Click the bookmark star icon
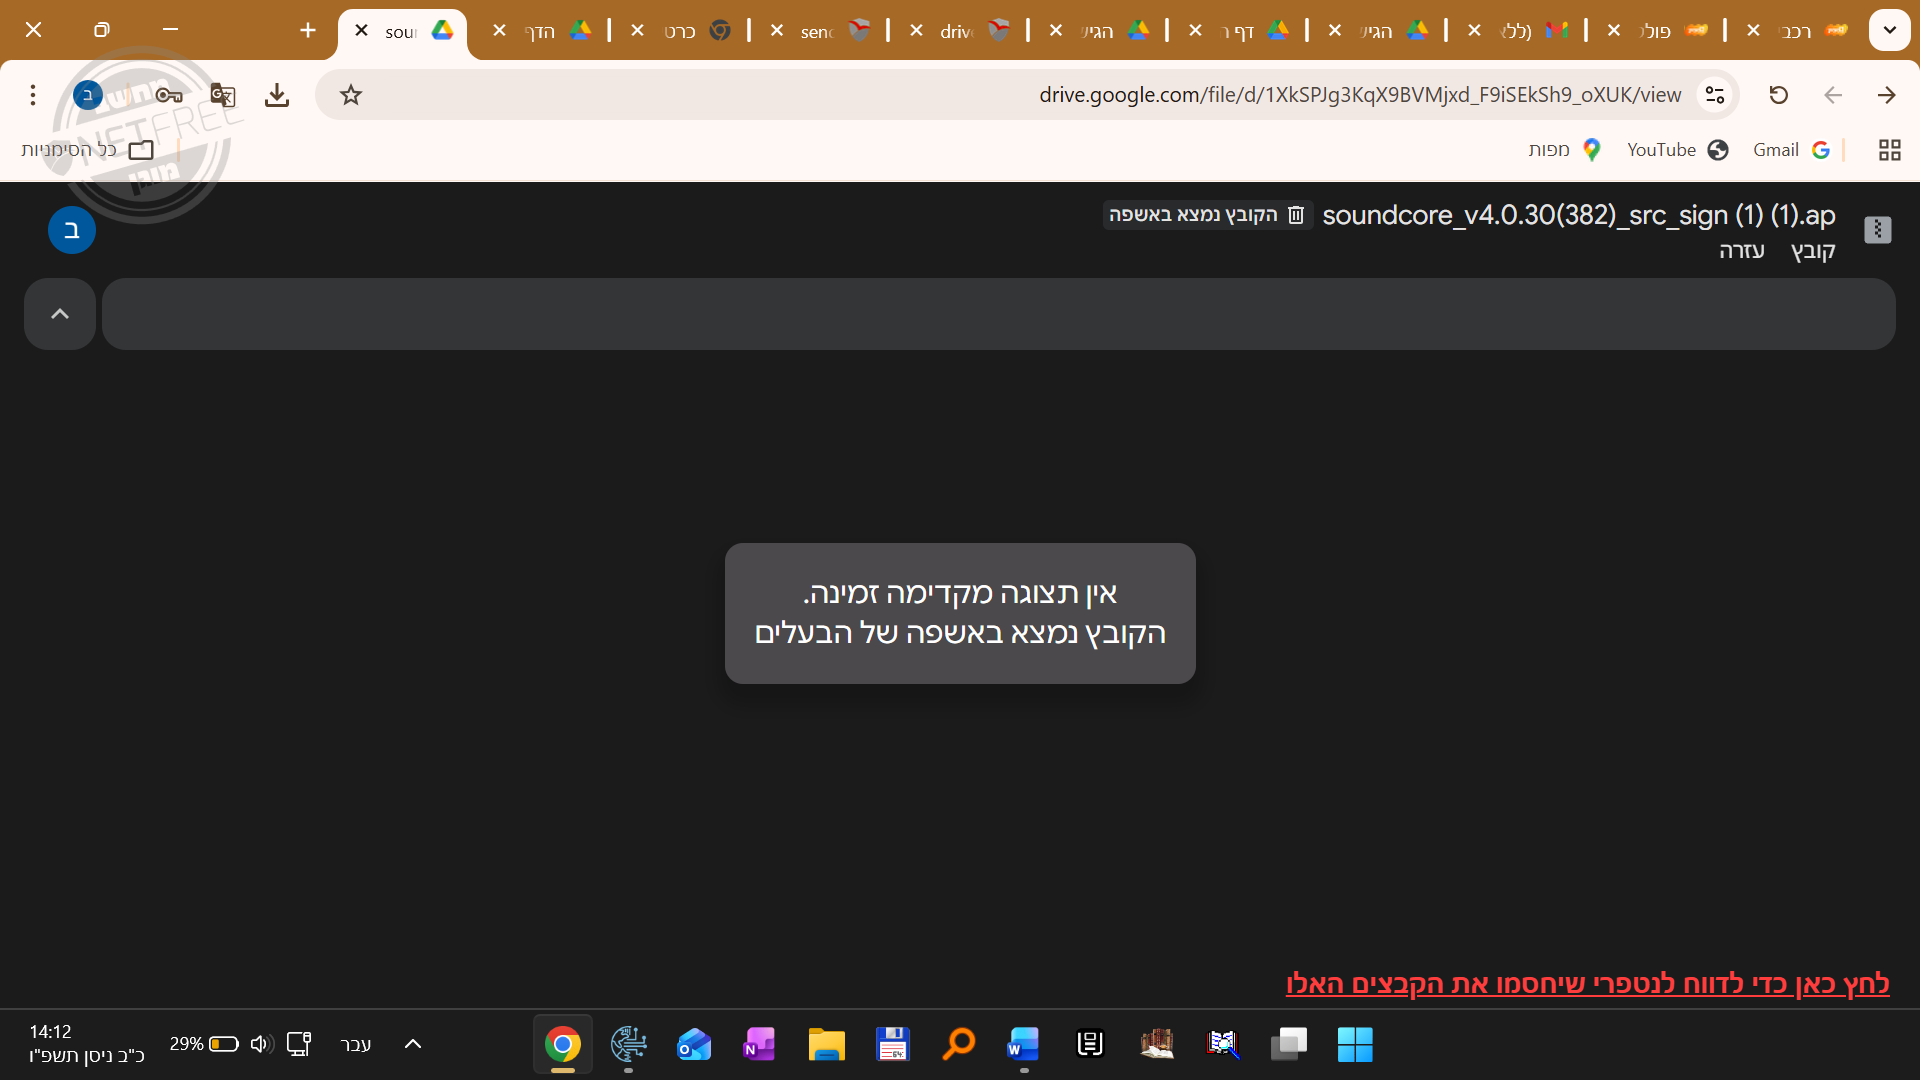This screenshot has height=1080, width=1920. click(x=350, y=95)
